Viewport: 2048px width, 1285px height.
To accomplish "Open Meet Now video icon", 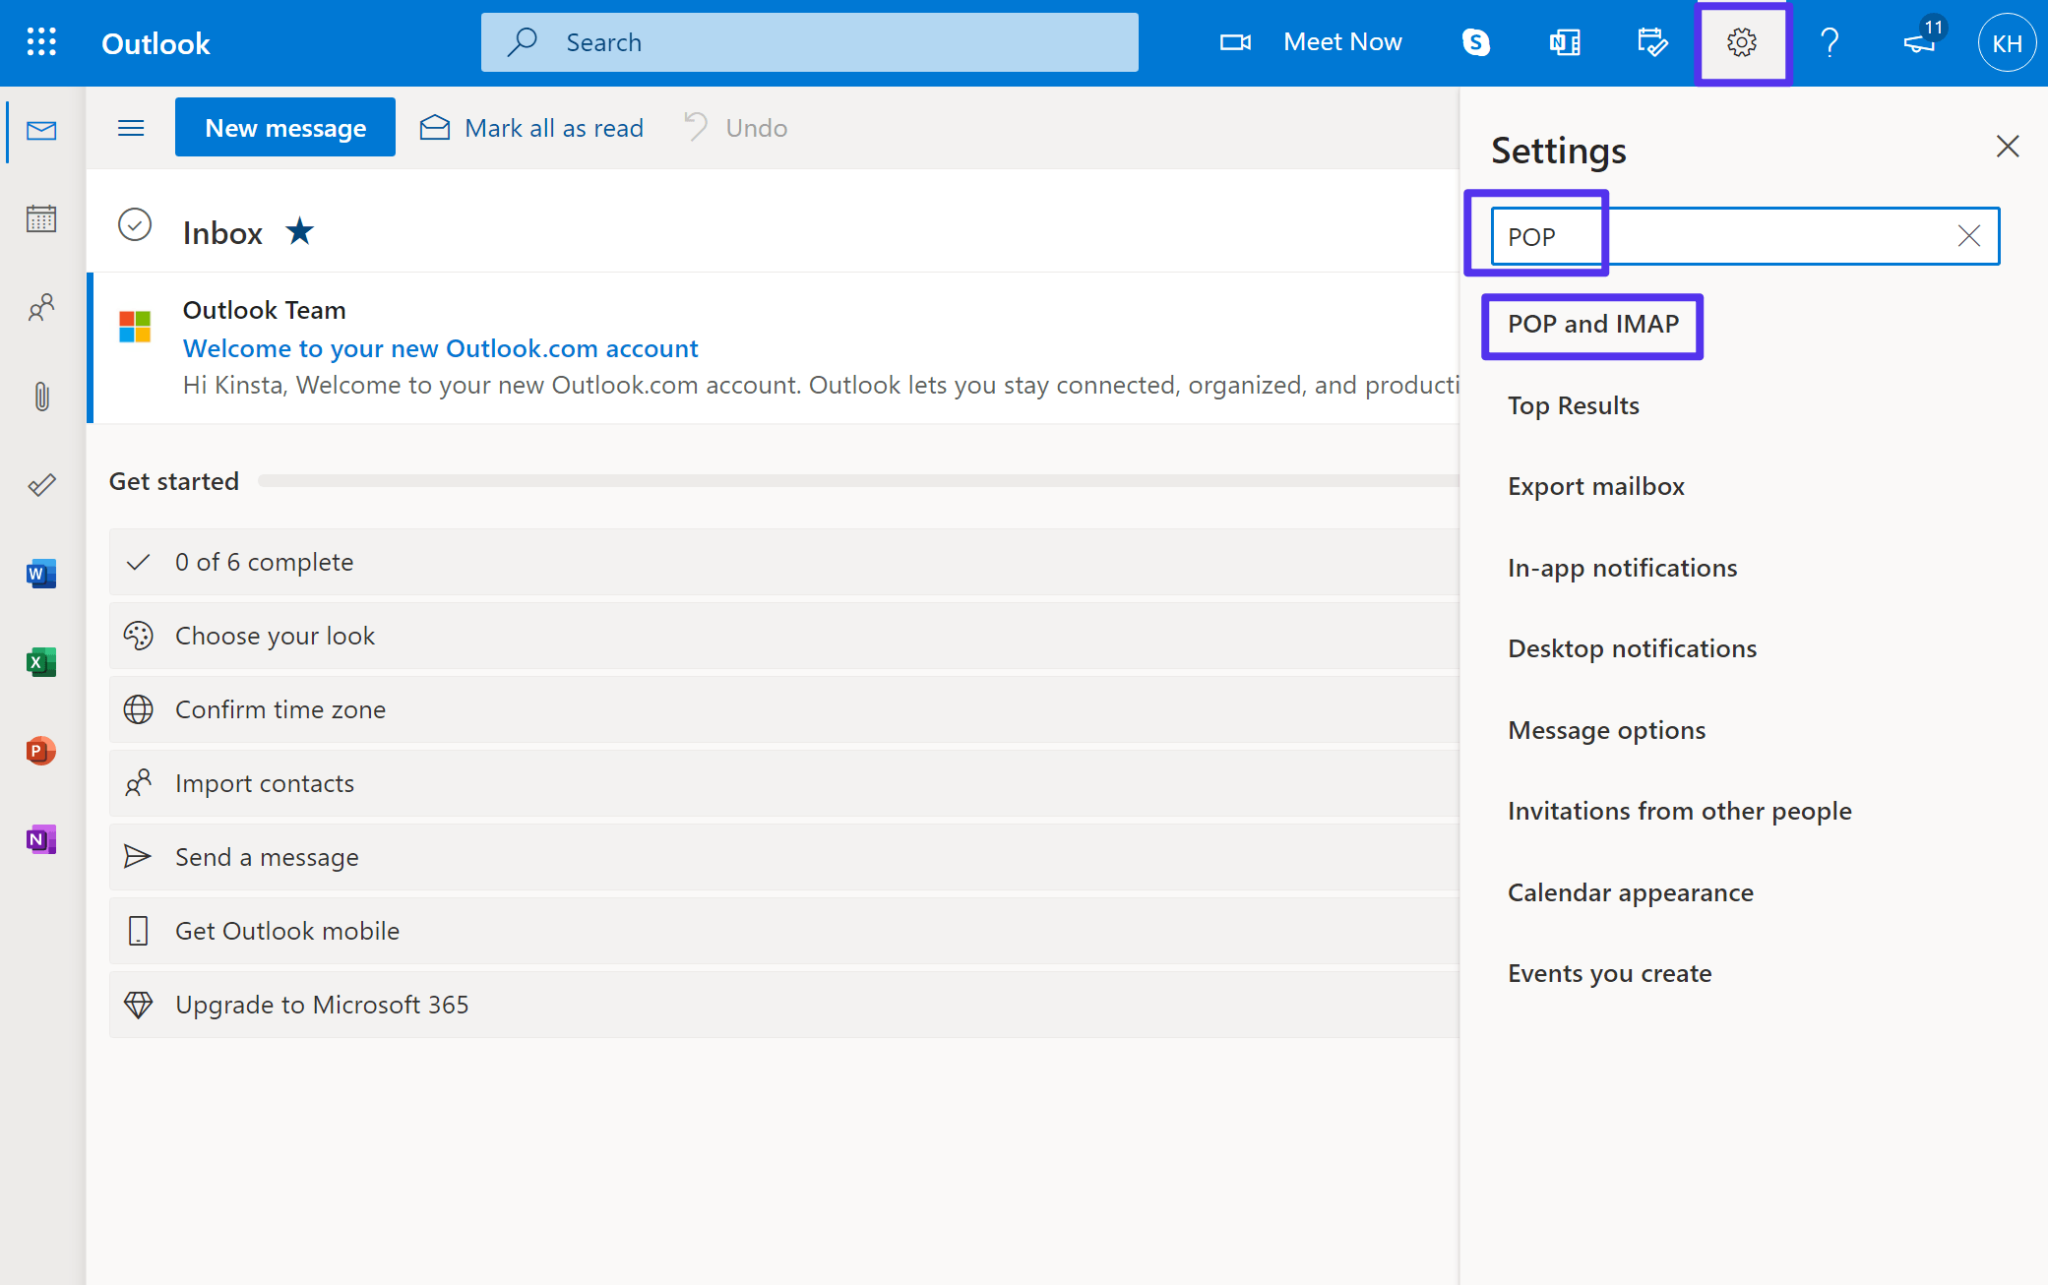I will [x=1234, y=41].
